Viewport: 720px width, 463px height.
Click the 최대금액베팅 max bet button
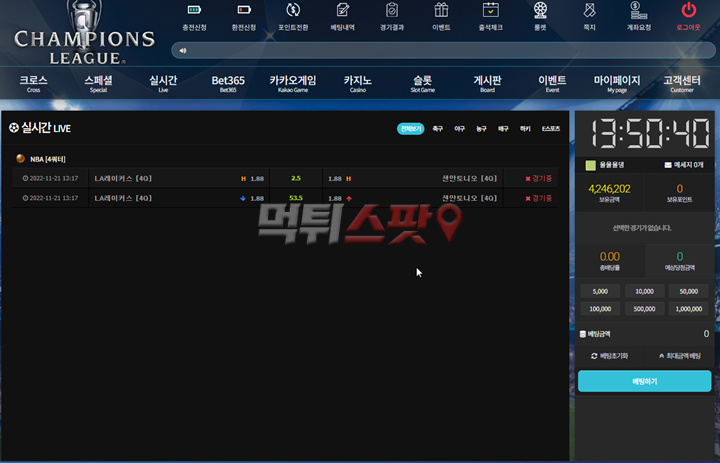(x=680, y=356)
